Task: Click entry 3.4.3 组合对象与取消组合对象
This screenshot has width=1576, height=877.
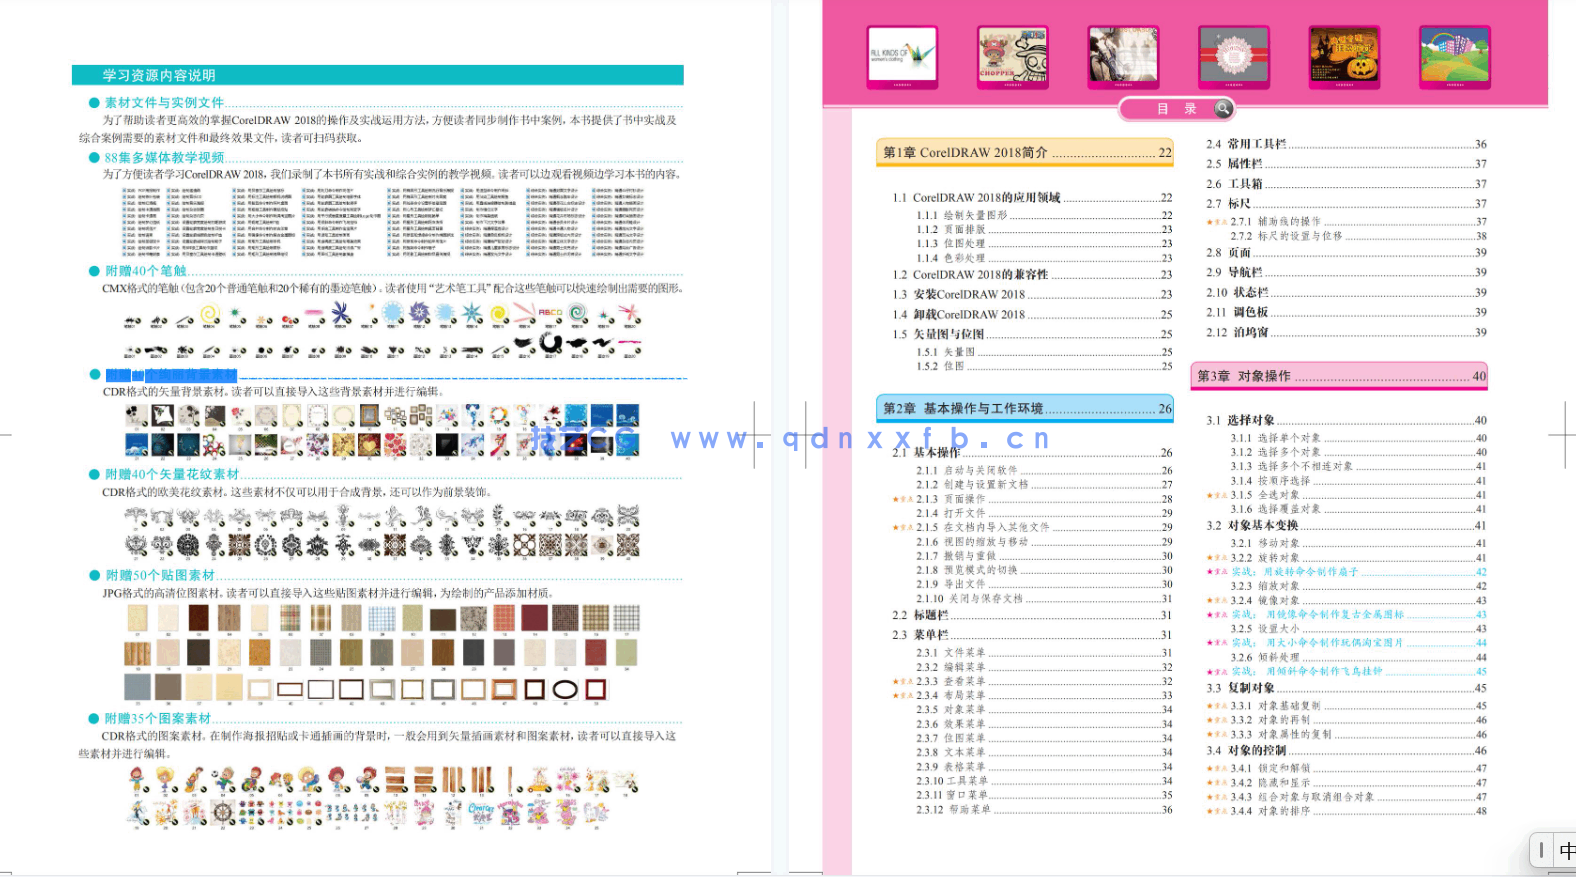Action: point(1358,797)
